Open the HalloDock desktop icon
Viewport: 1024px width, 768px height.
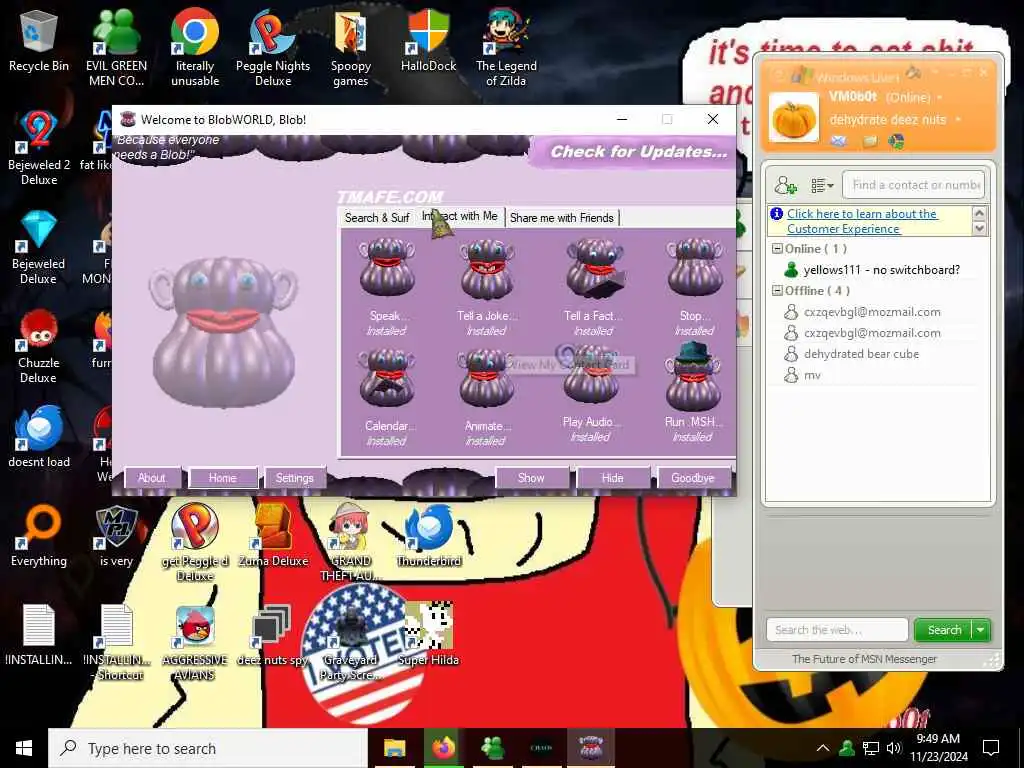[x=428, y=40]
